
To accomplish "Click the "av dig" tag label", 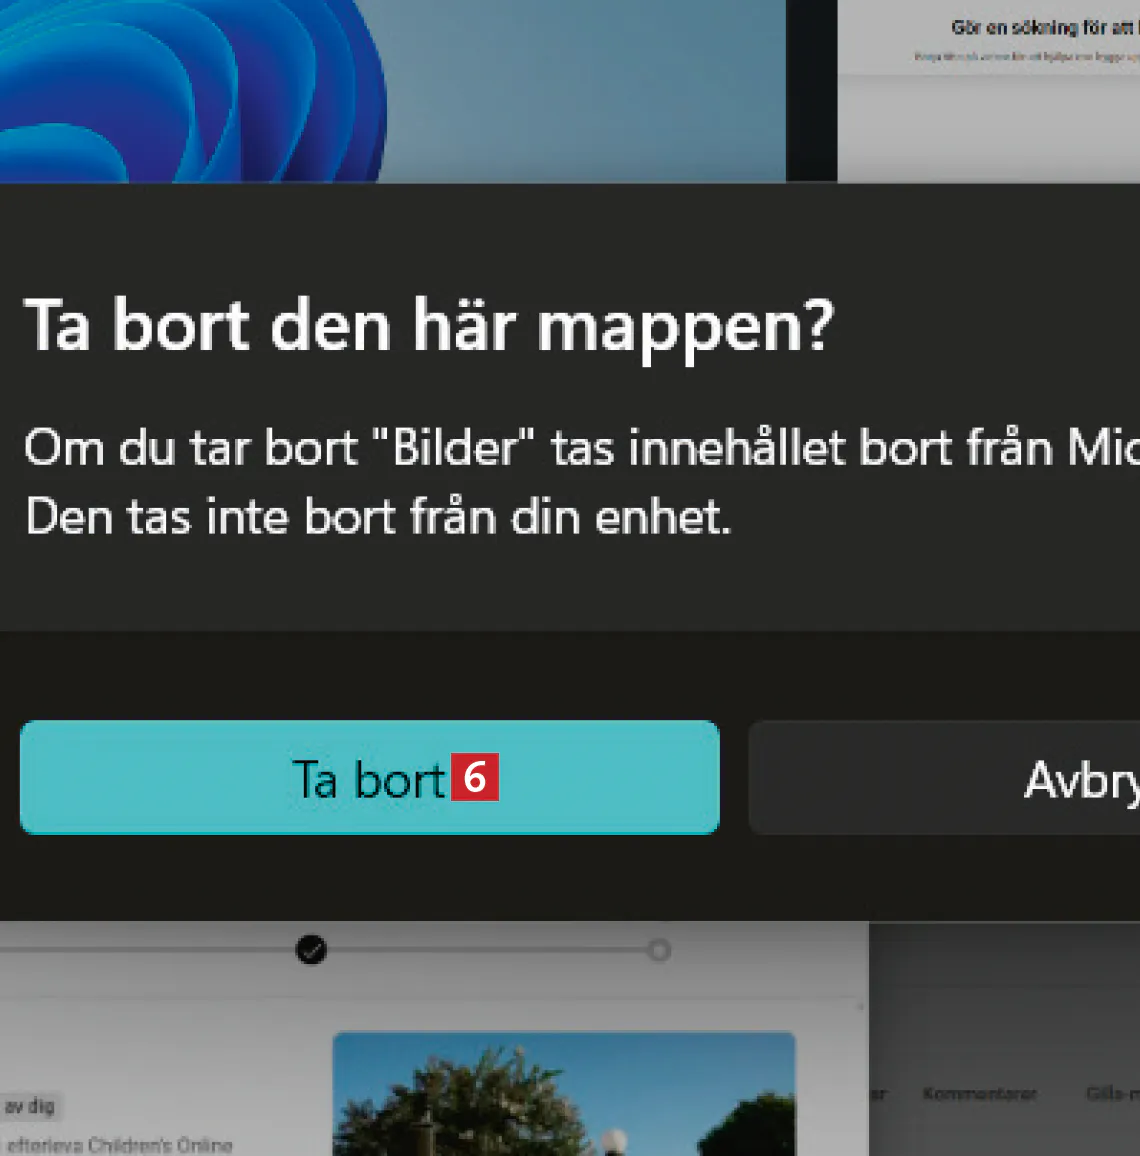I will 29,1106.
